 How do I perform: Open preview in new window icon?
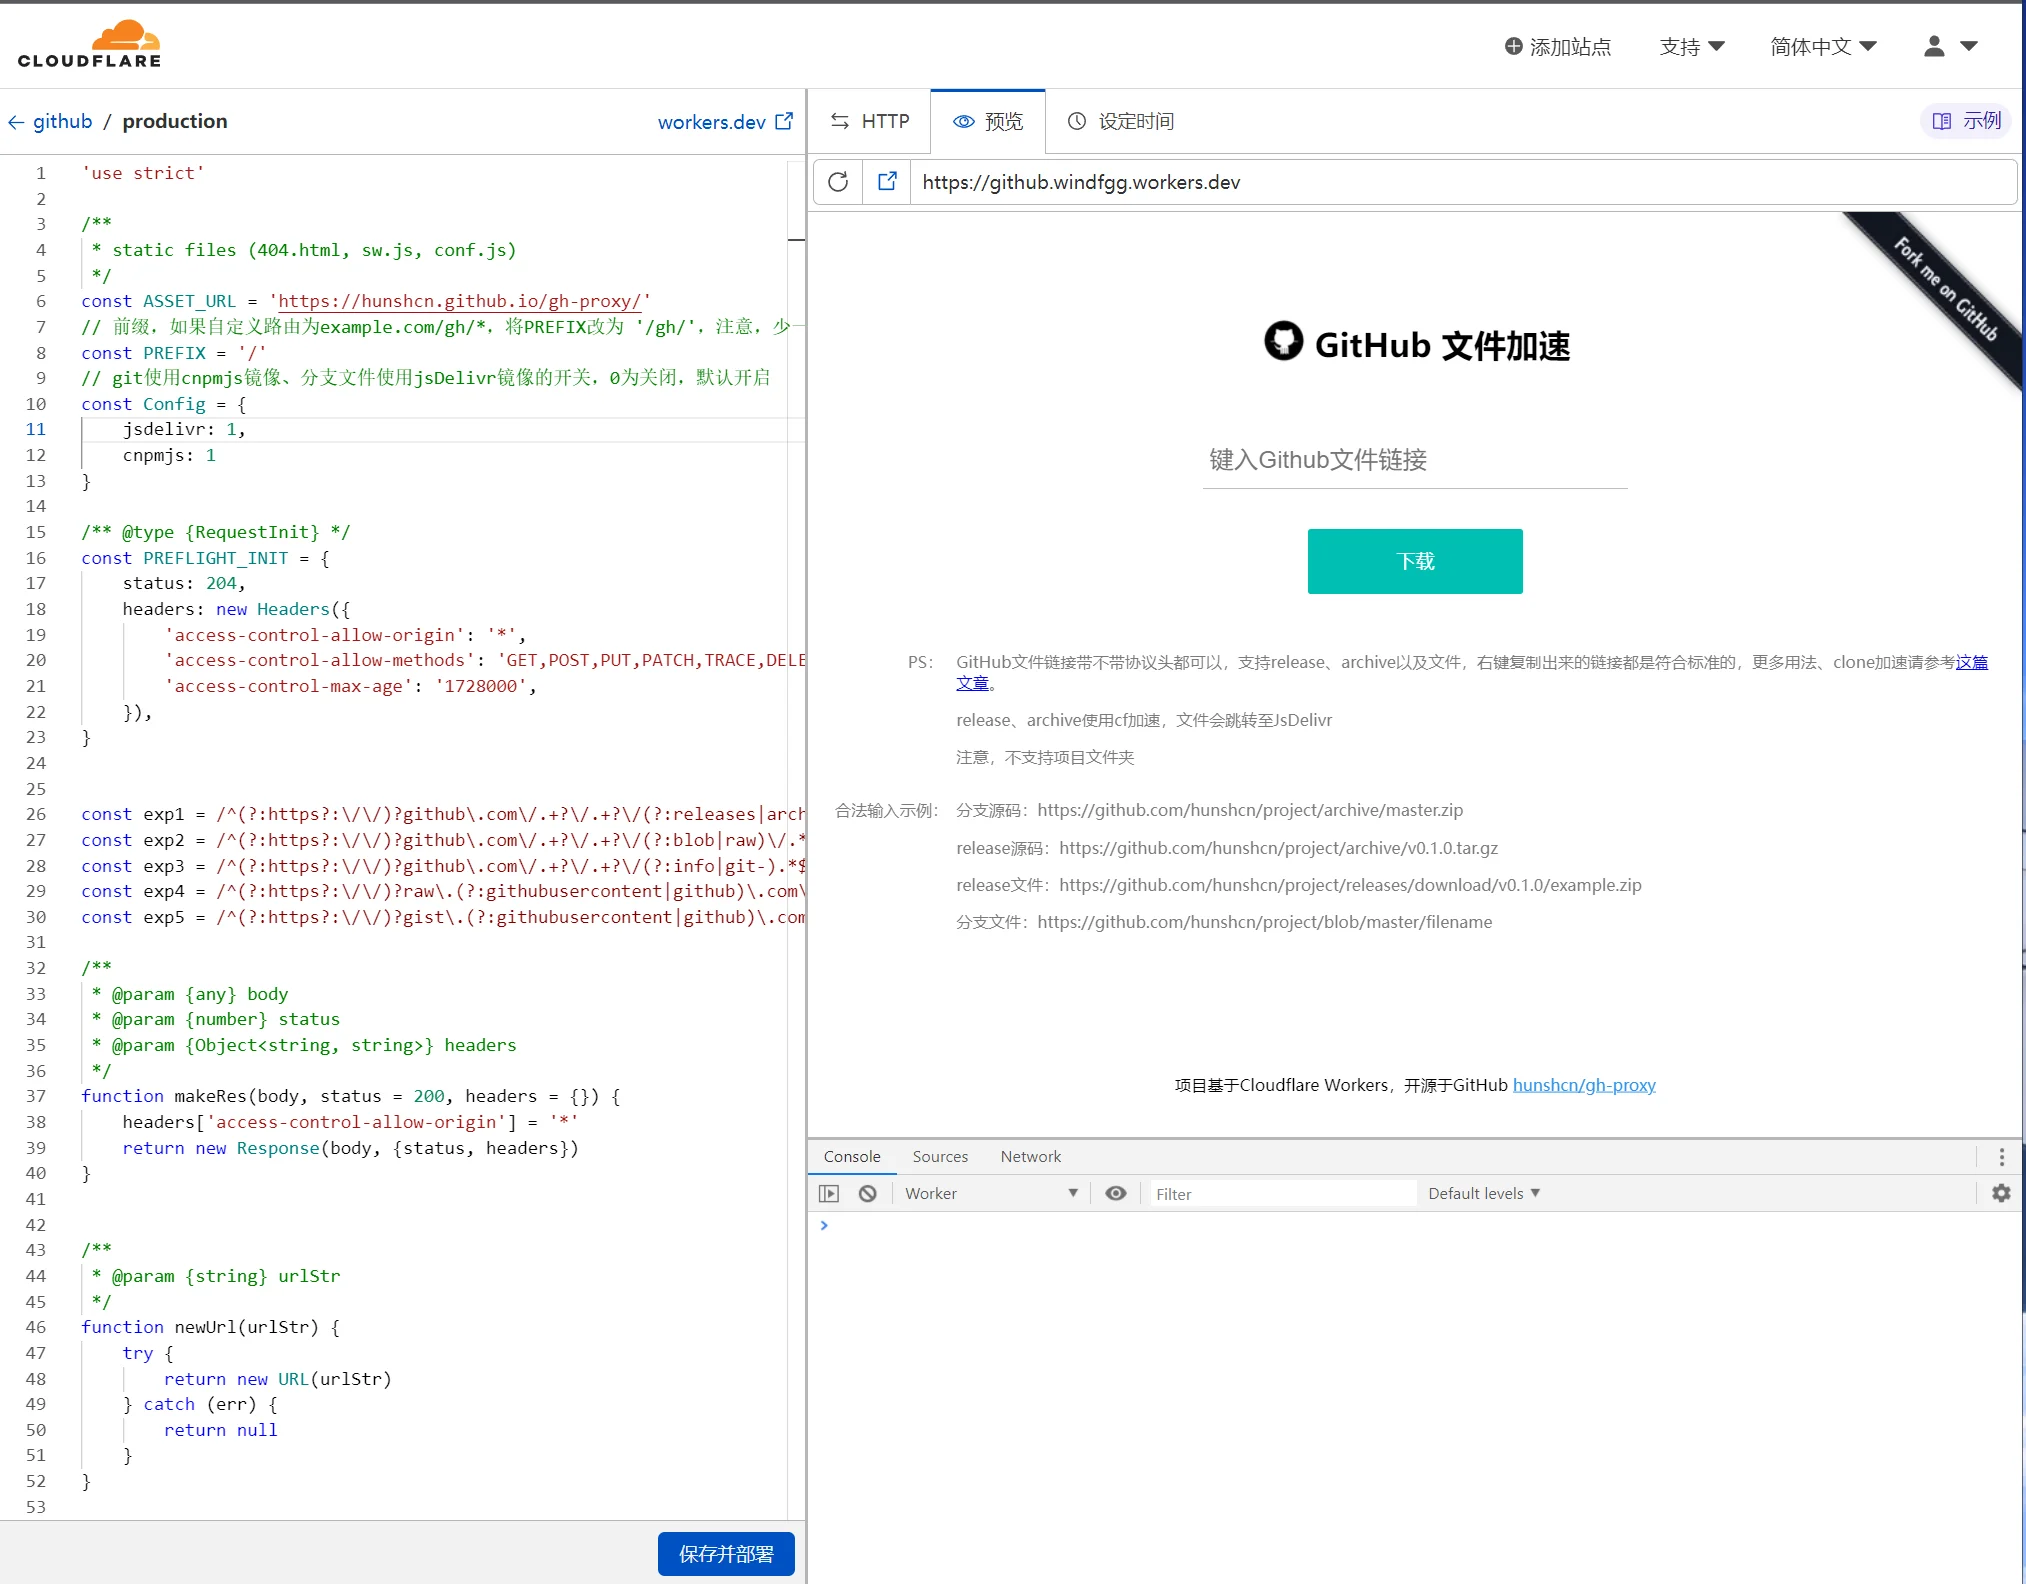pyautogui.click(x=887, y=181)
